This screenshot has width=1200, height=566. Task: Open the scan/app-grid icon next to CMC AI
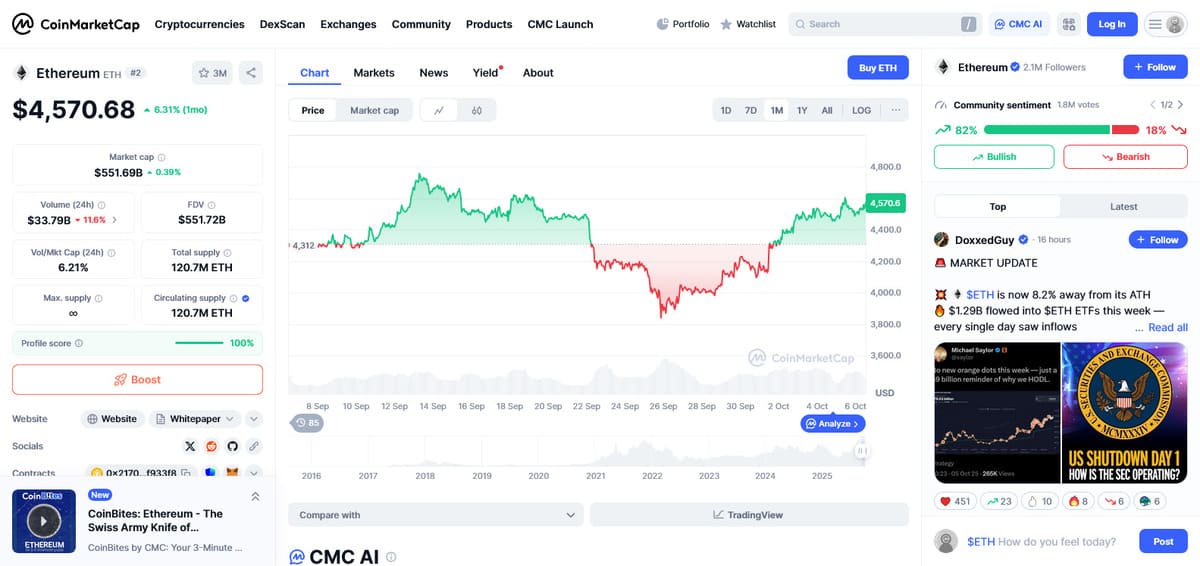pyautogui.click(x=1069, y=24)
